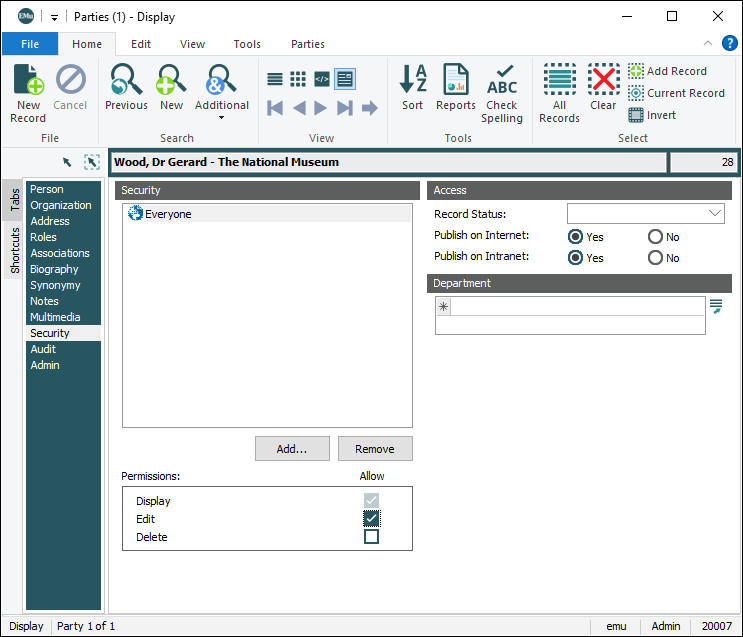Set Publish on Internet to No

pyautogui.click(x=656, y=237)
